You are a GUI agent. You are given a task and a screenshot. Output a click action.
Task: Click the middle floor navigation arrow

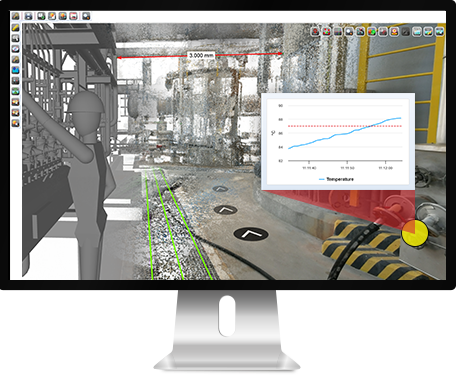[x=225, y=210]
